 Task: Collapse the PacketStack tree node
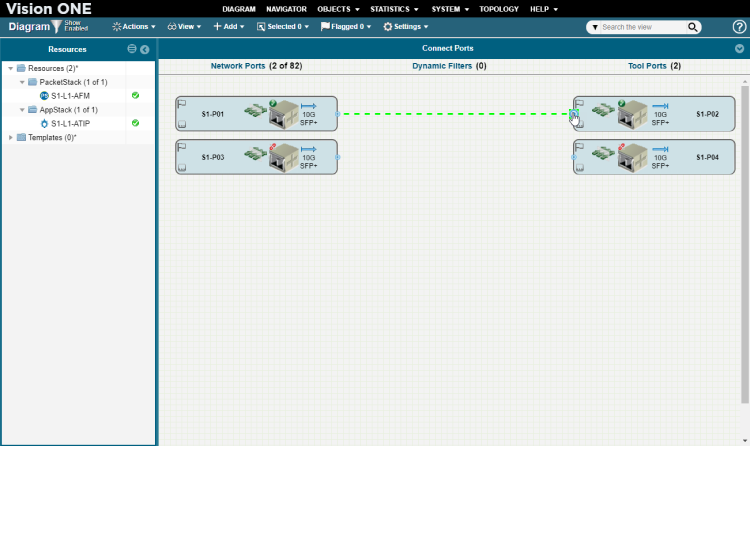tap(22, 82)
